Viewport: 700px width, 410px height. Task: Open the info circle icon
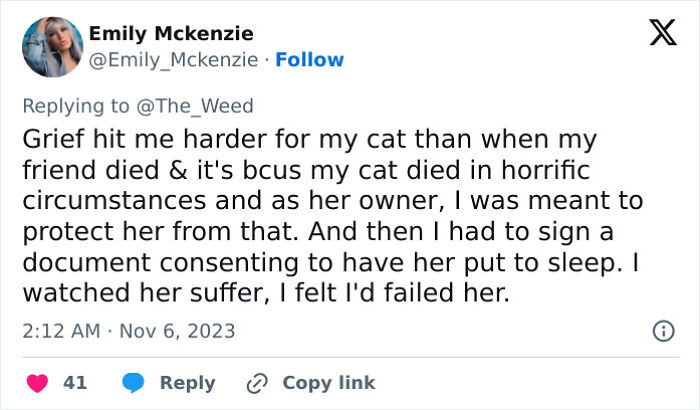pos(661,329)
